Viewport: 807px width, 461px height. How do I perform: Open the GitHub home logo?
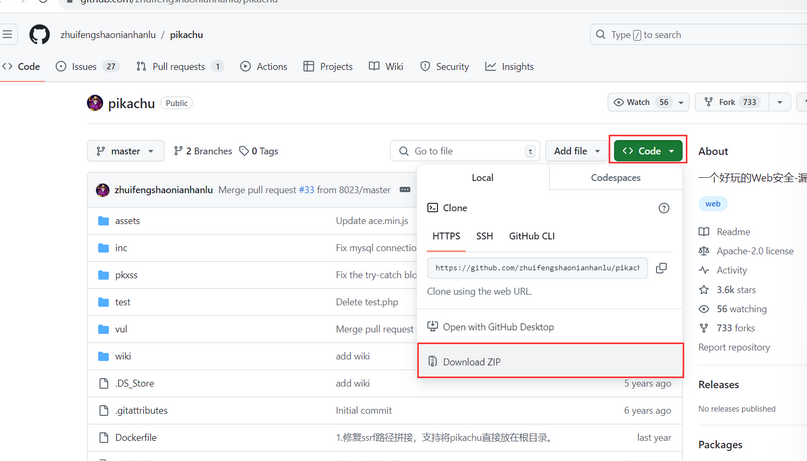pos(39,34)
